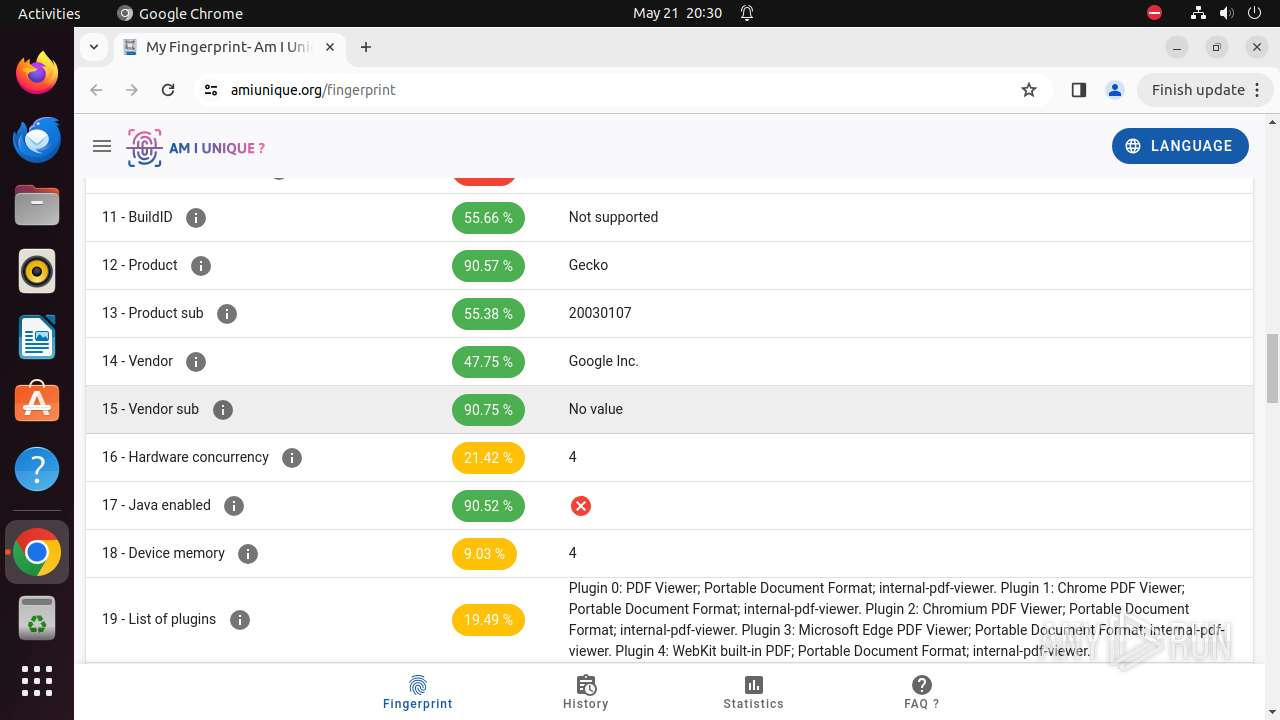Open the Fingerprint bottom tab
This screenshot has height=720, width=1280.
click(x=418, y=692)
